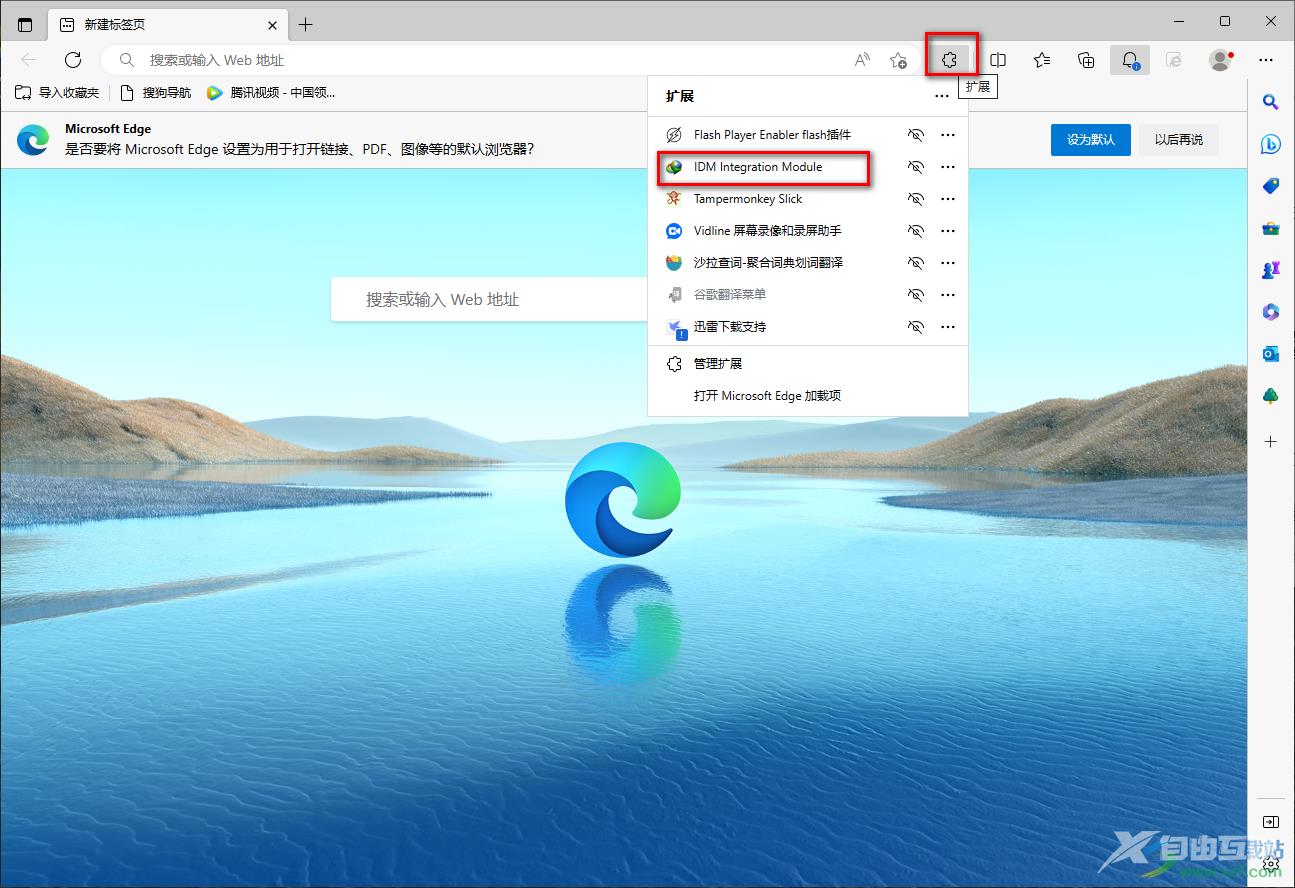Screen dimensions: 1295x888
Task: Open more actions for 谷歌翻译菜单
Action: (948, 295)
